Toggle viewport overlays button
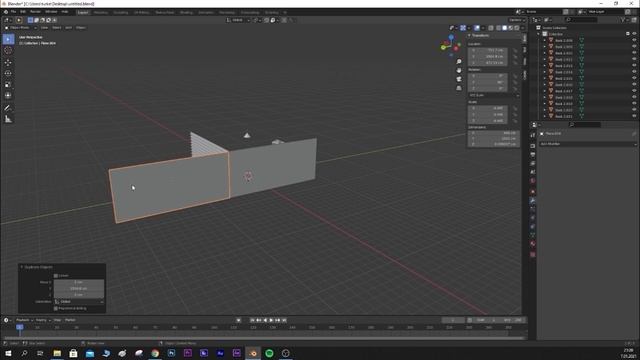640x360 pixels. (x=477, y=28)
